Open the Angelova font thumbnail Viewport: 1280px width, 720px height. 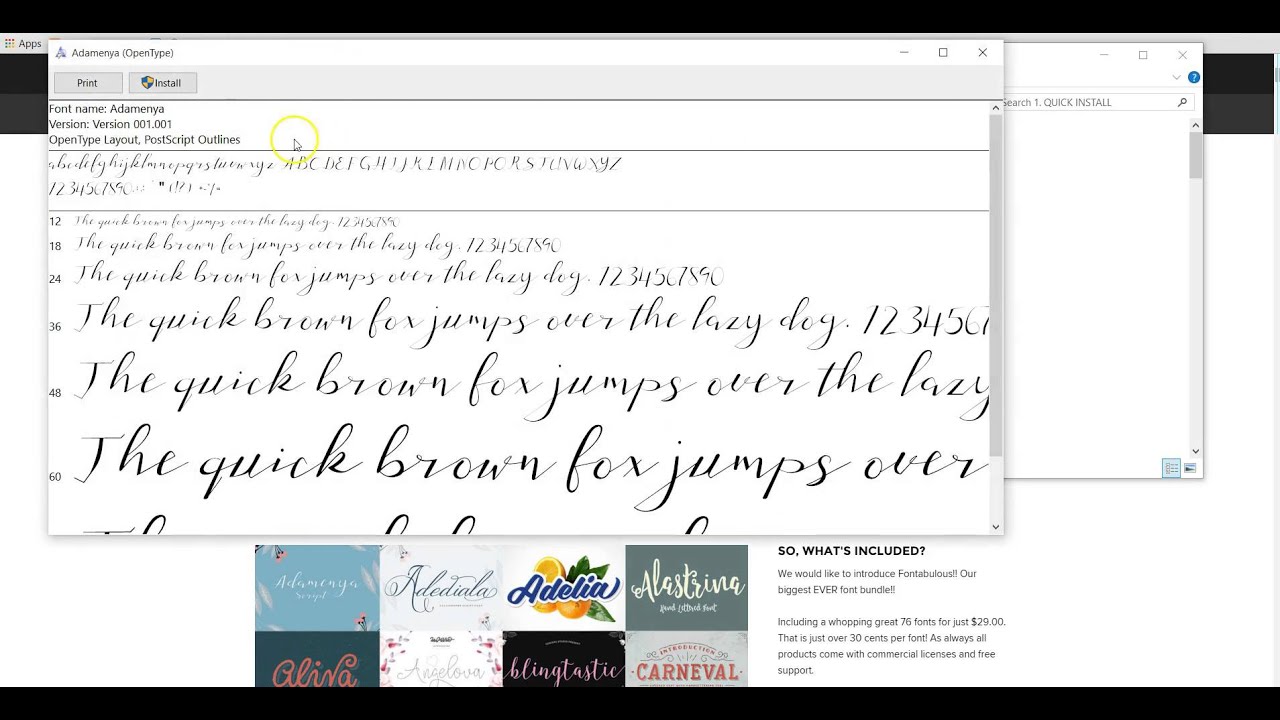coord(441,660)
